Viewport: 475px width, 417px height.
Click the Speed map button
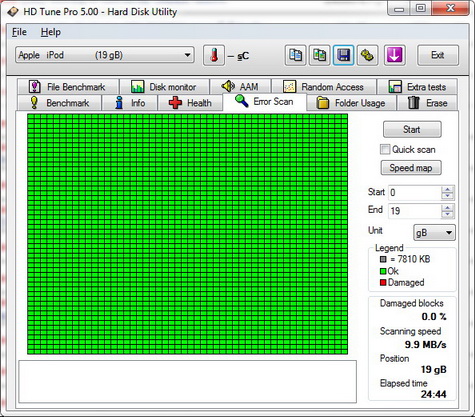tap(411, 168)
